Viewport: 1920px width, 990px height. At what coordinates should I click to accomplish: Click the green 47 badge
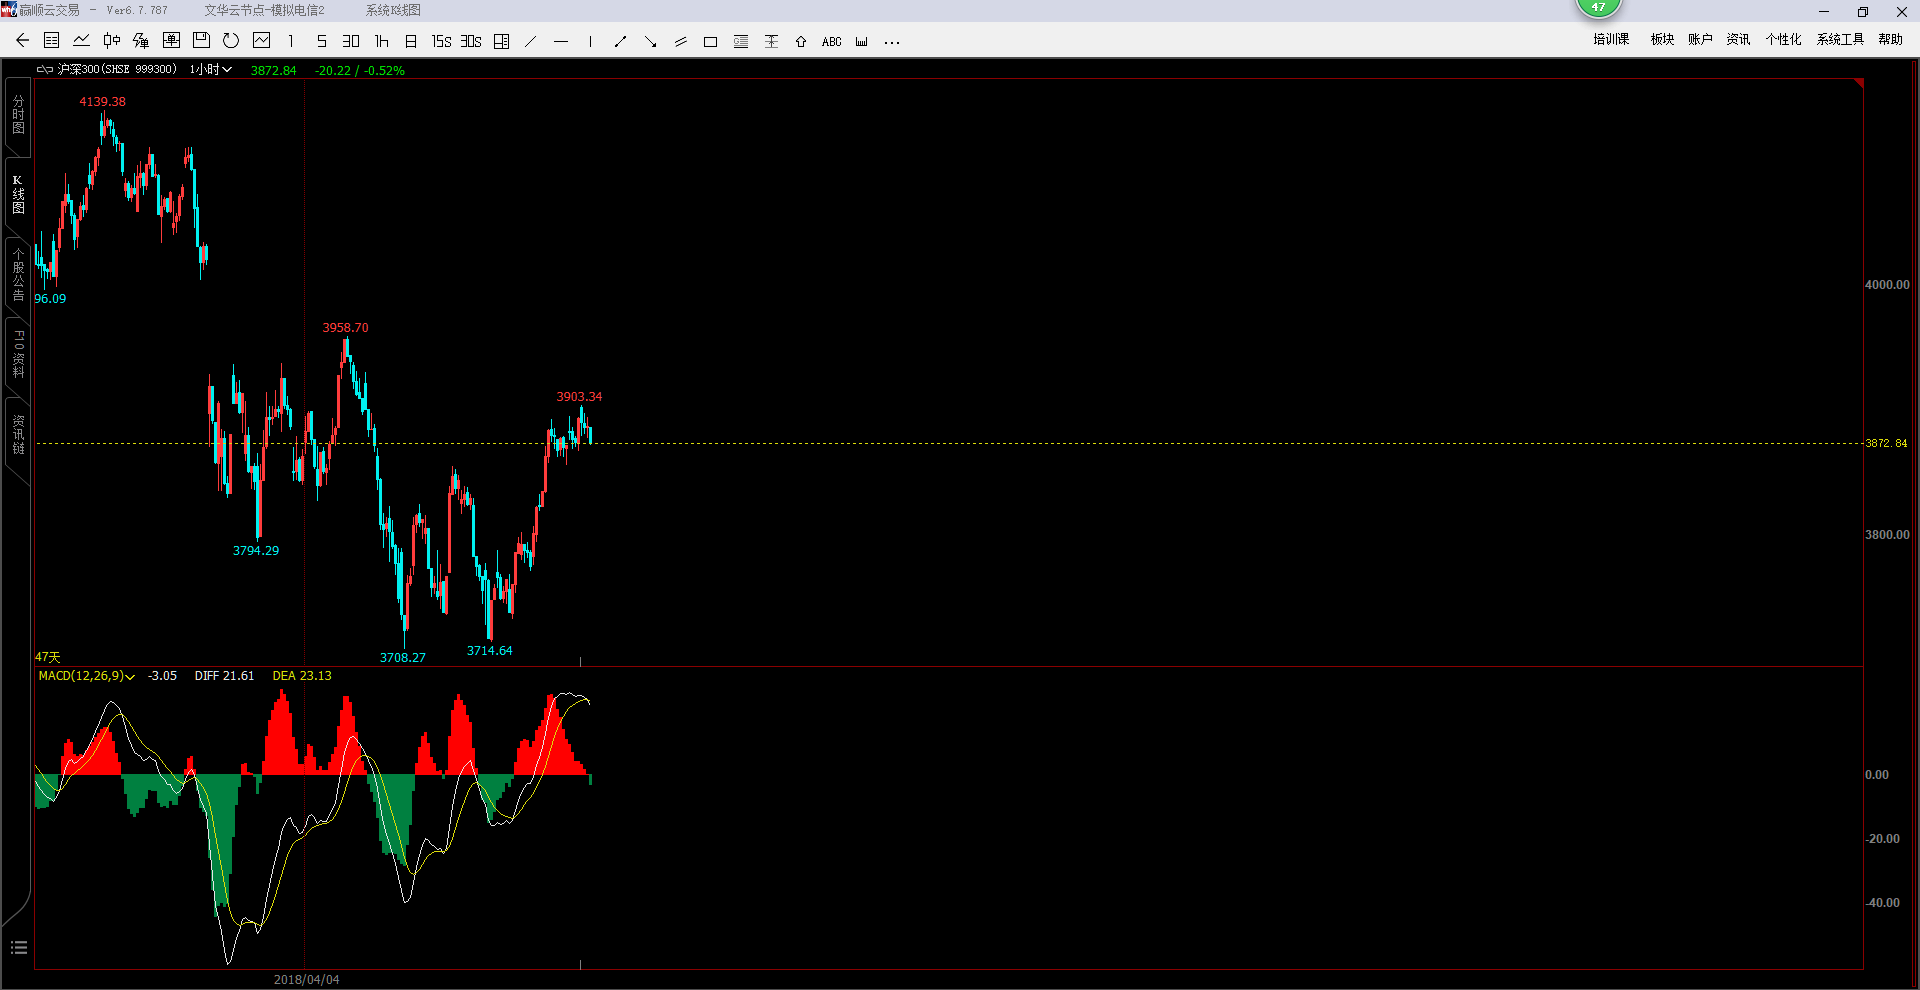click(x=1598, y=7)
